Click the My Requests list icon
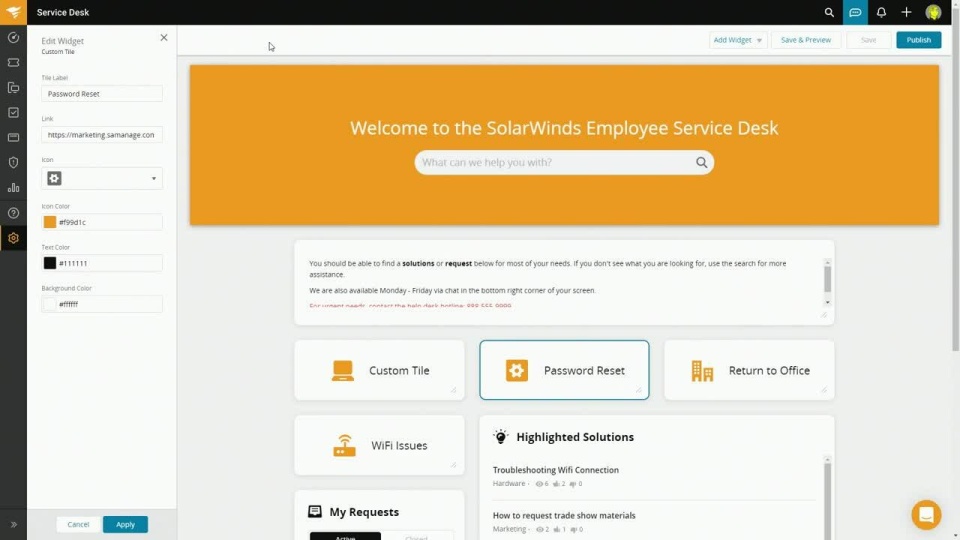 (315, 511)
